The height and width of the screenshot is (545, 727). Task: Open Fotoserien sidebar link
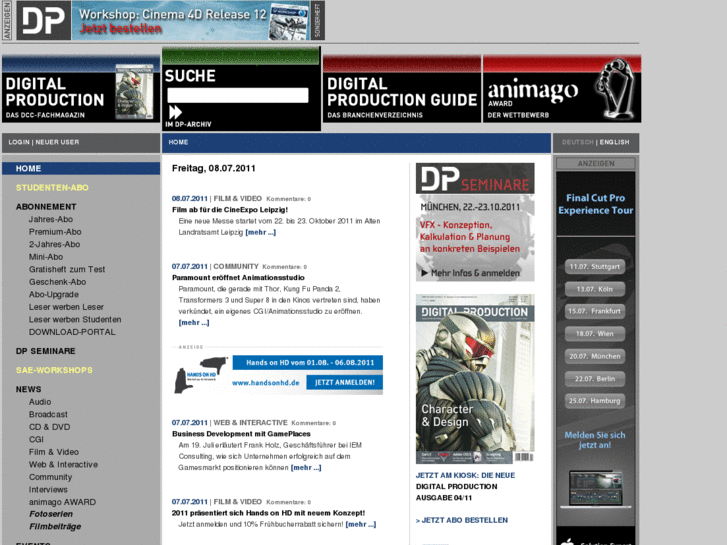[x=51, y=514]
